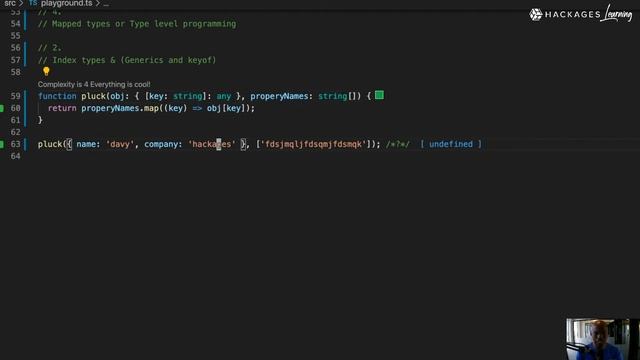Click the 'playground.ts' breadcrumb
640x360 pixels.
click(67, 3)
